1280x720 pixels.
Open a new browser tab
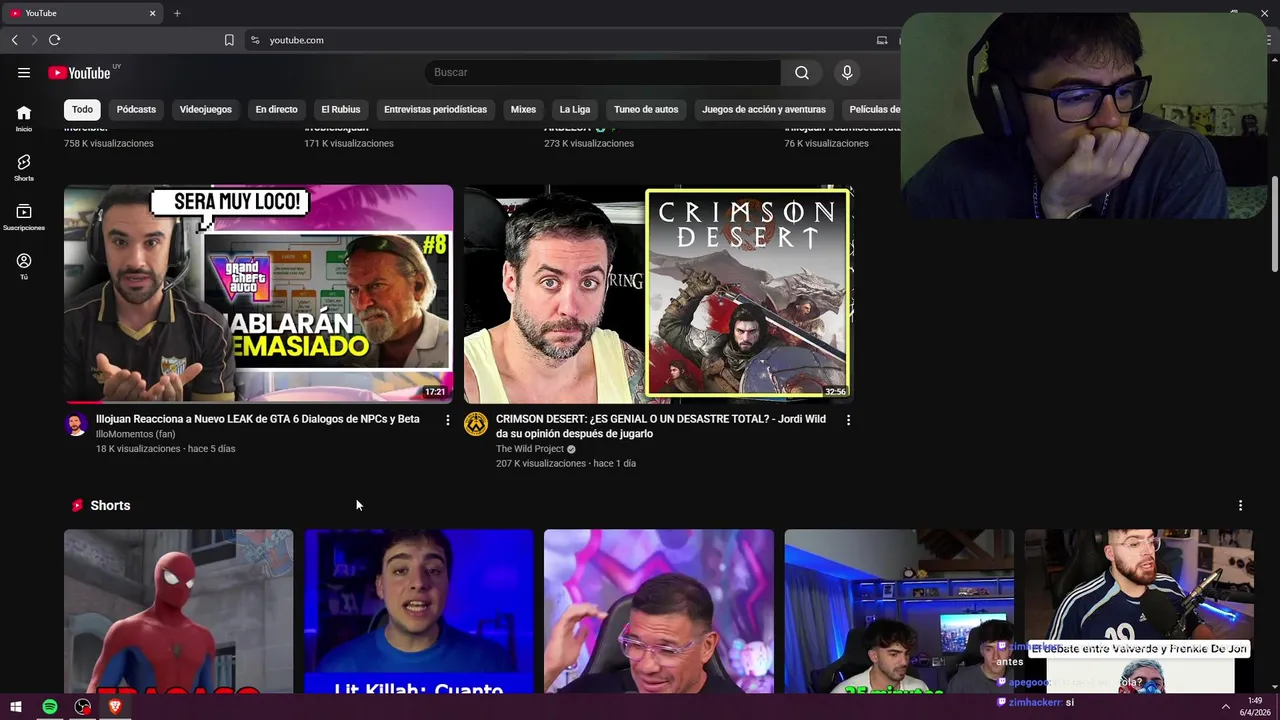tap(177, 13)
